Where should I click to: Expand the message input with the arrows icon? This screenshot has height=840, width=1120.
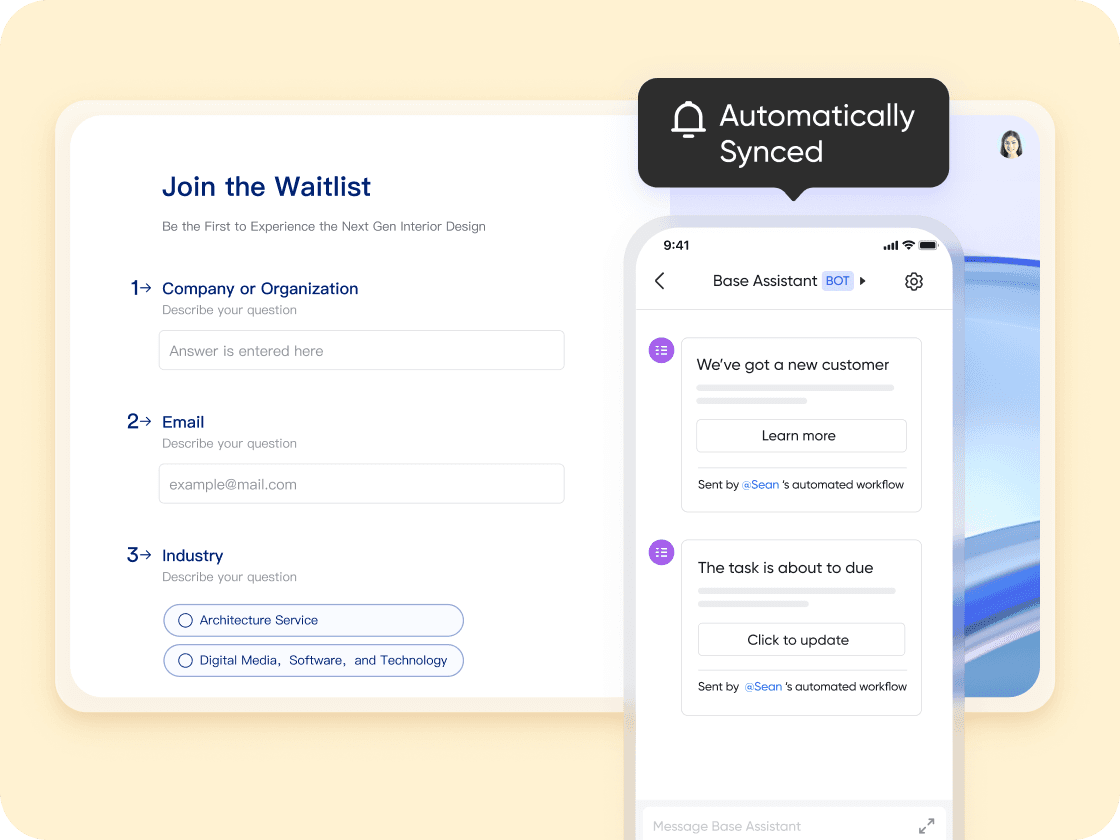pyautogui.click(x=926, y=826)
